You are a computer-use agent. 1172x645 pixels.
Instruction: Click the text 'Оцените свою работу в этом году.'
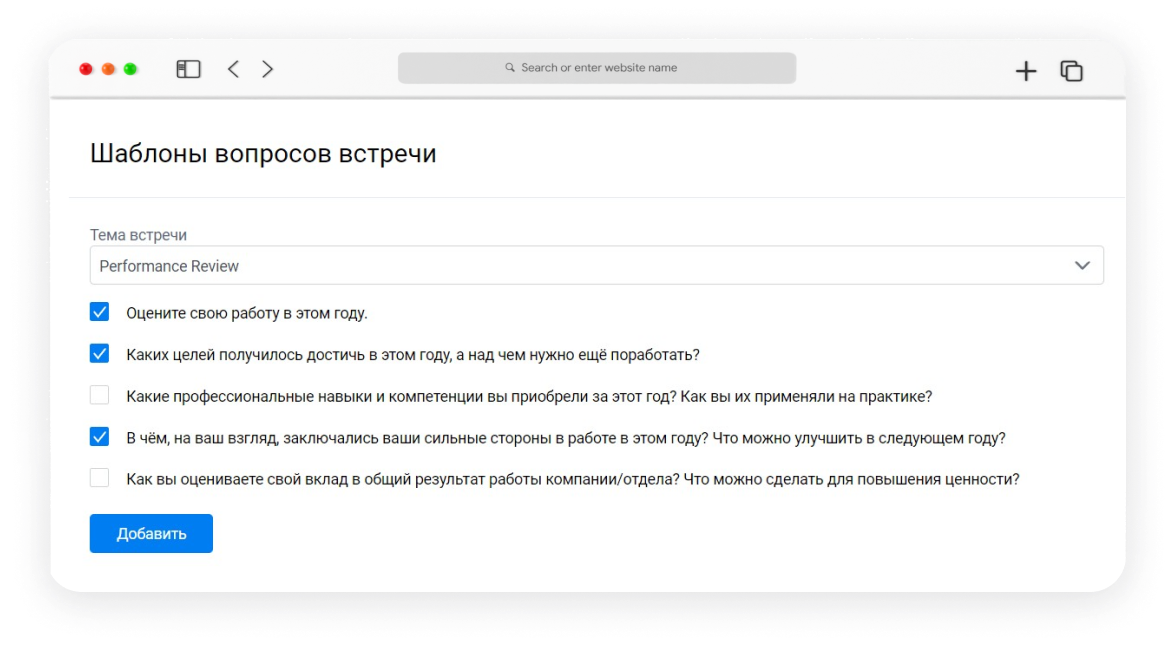pos(247,313)
